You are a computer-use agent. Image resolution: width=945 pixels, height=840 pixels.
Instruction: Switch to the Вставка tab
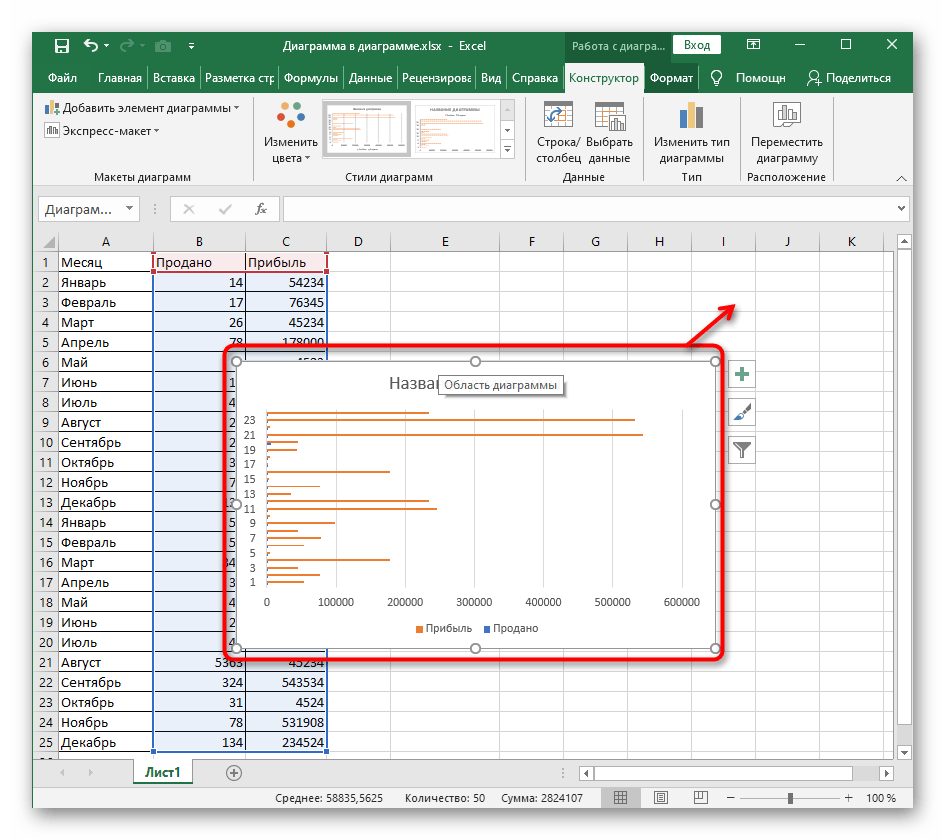[174, 78]
